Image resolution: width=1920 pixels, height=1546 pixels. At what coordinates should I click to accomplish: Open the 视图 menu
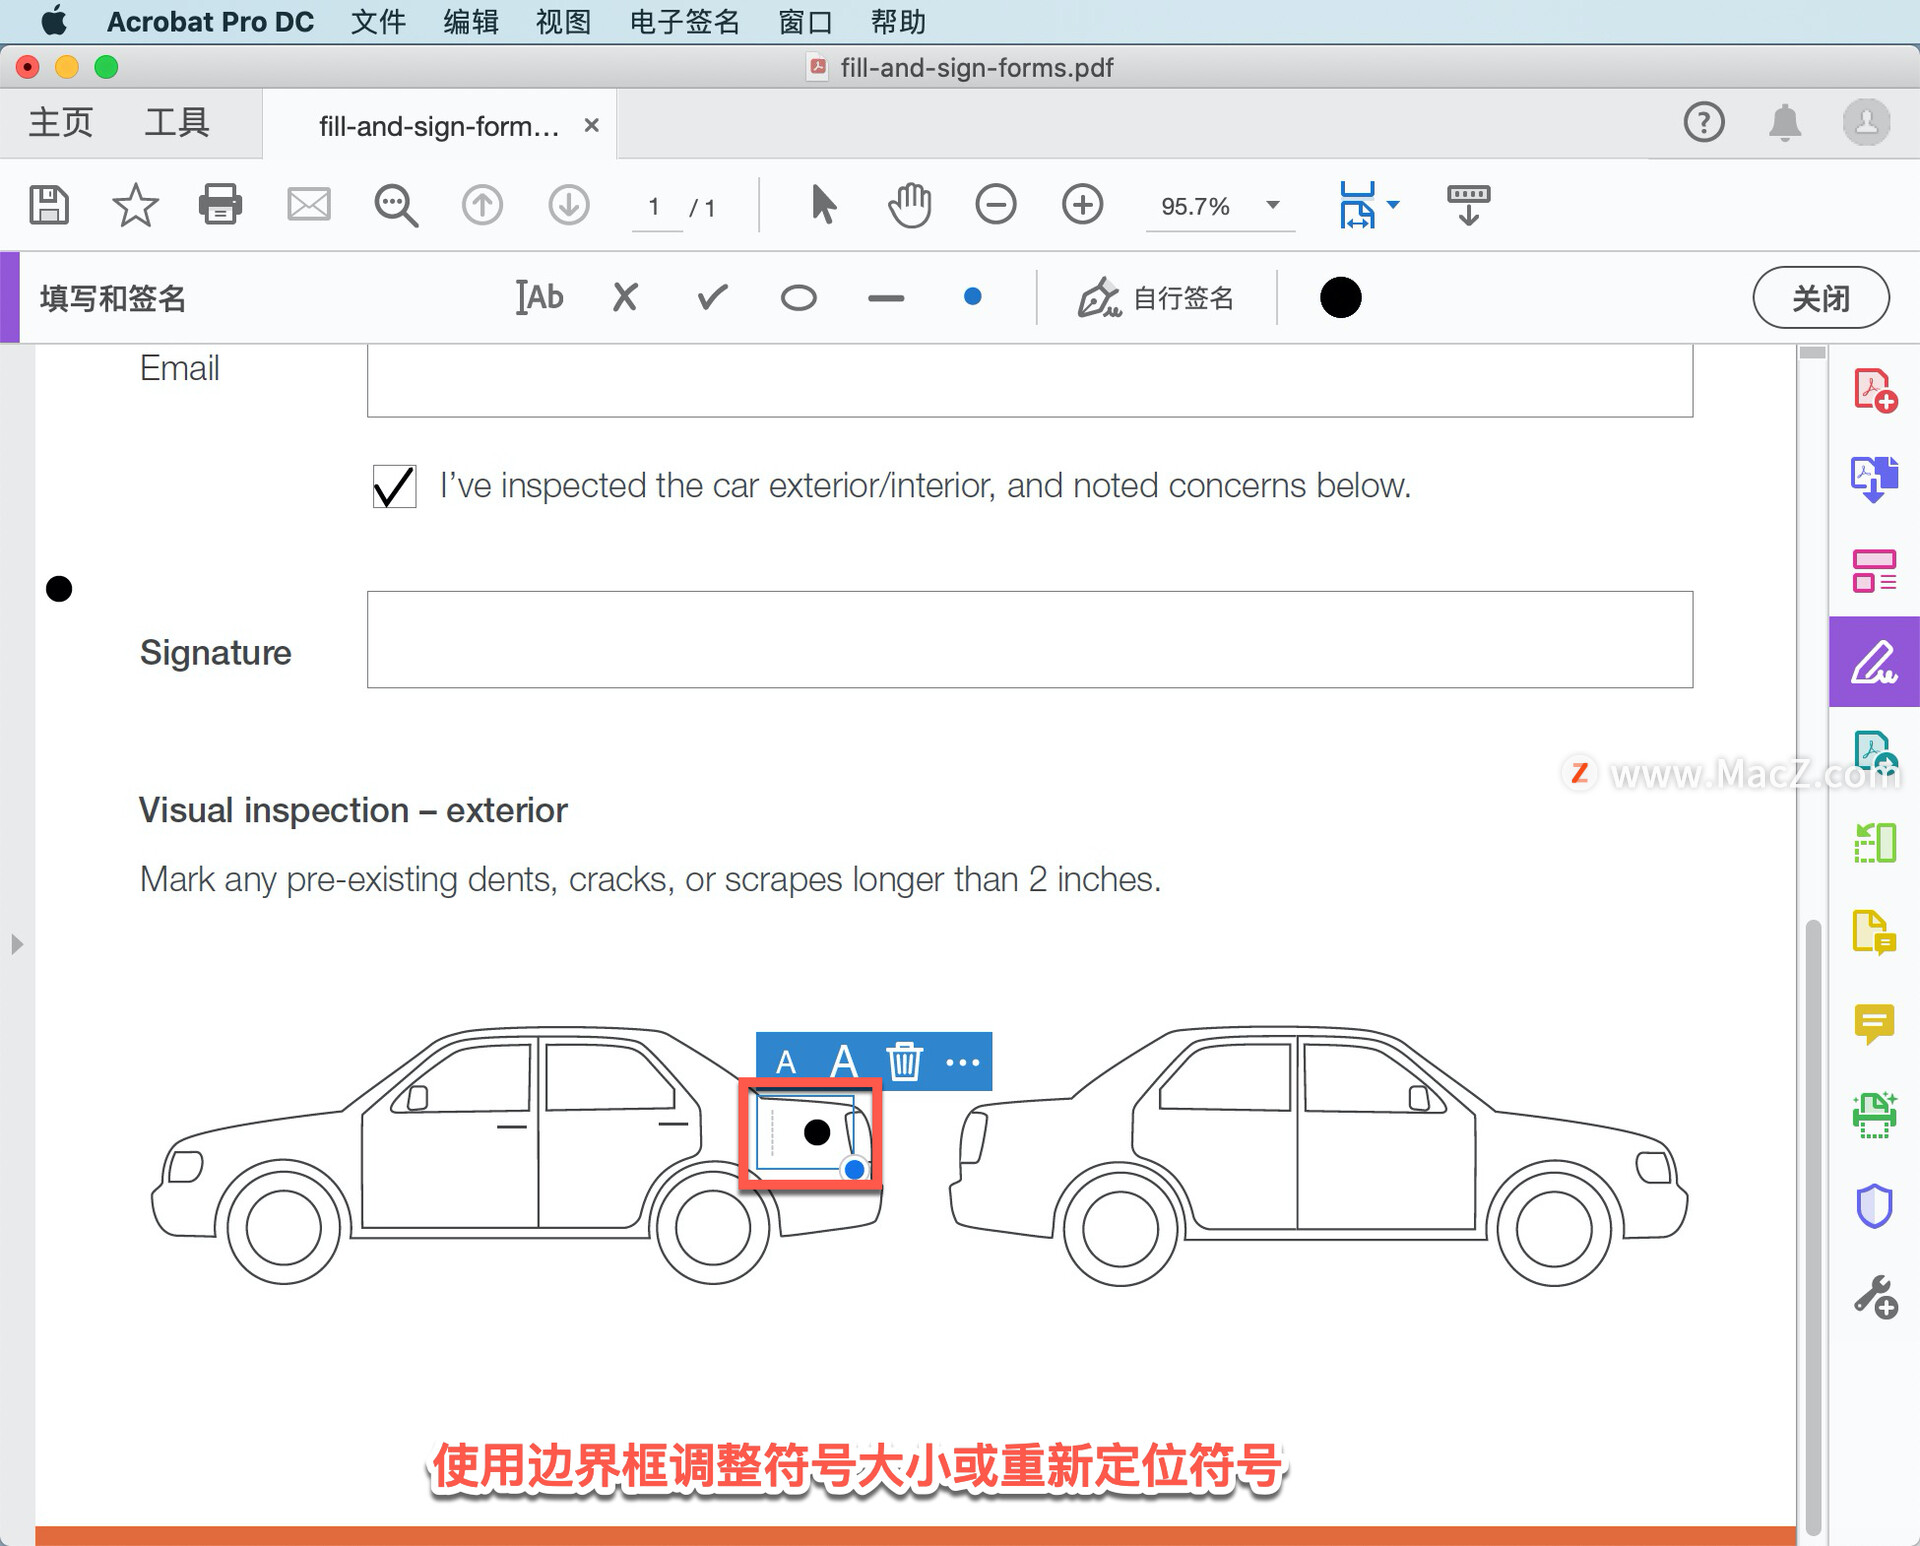point(563,21)
